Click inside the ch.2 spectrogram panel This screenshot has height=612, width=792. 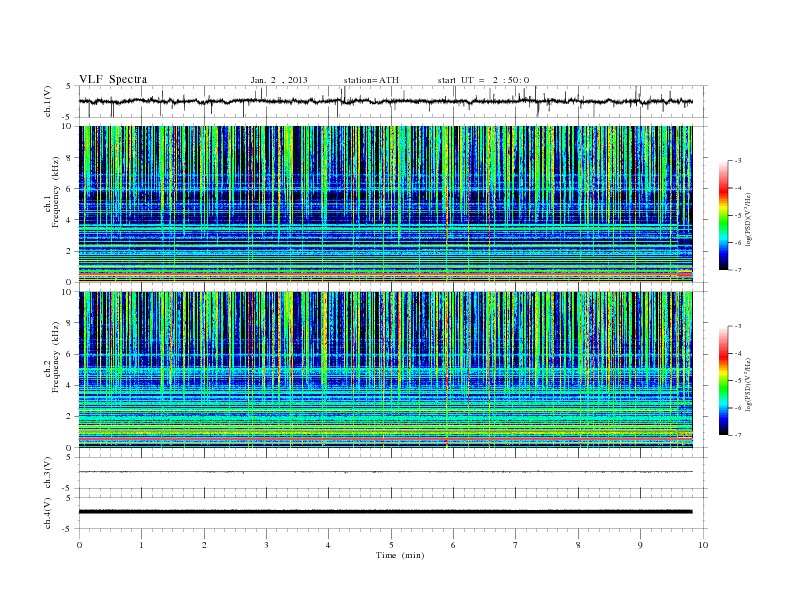[386, 369]
